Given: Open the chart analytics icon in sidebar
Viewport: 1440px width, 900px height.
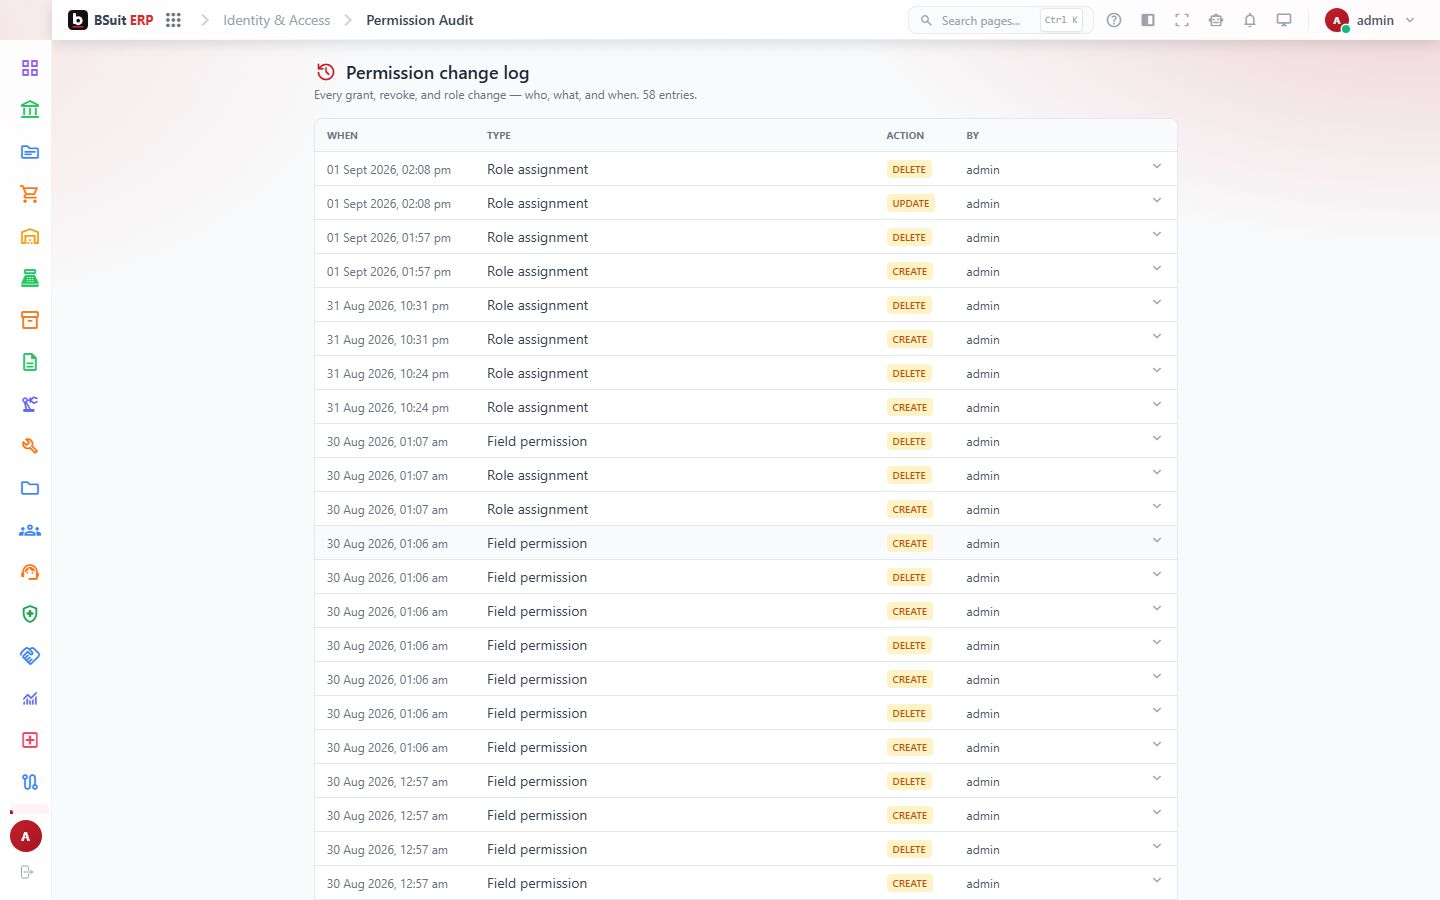Looking at the screenshot, I should tap(30, 698).
